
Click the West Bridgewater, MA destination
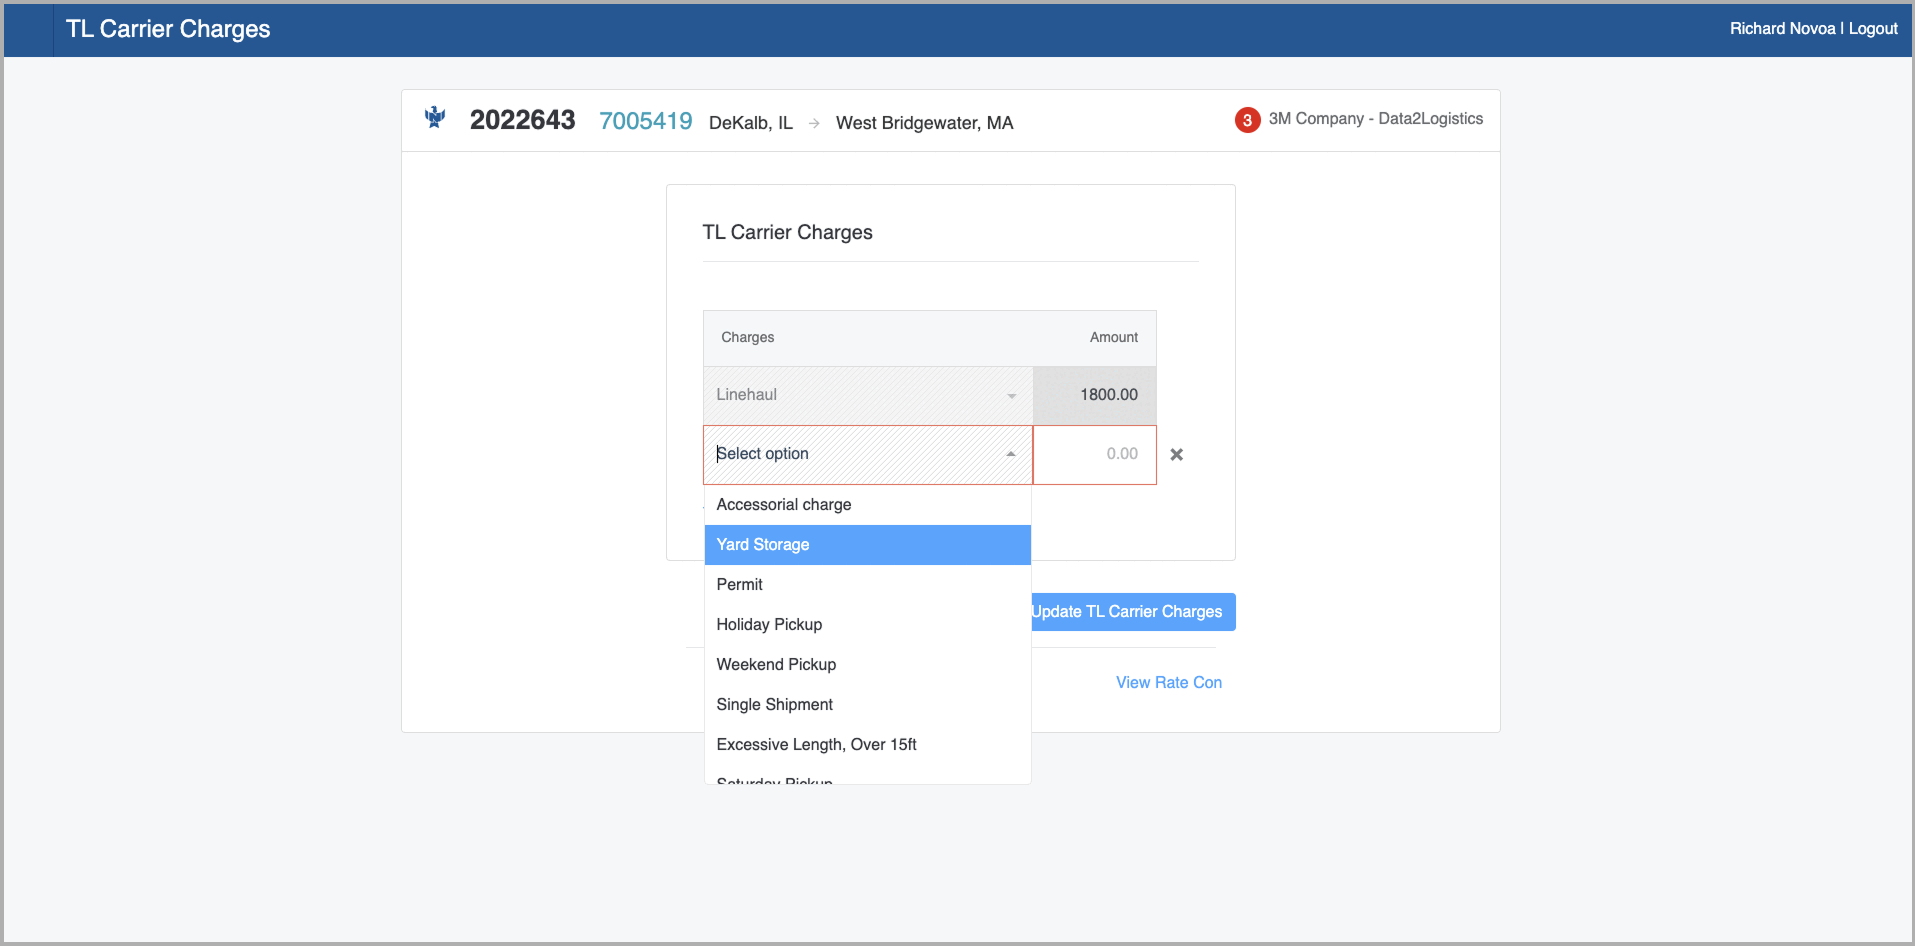coord(925,123)
